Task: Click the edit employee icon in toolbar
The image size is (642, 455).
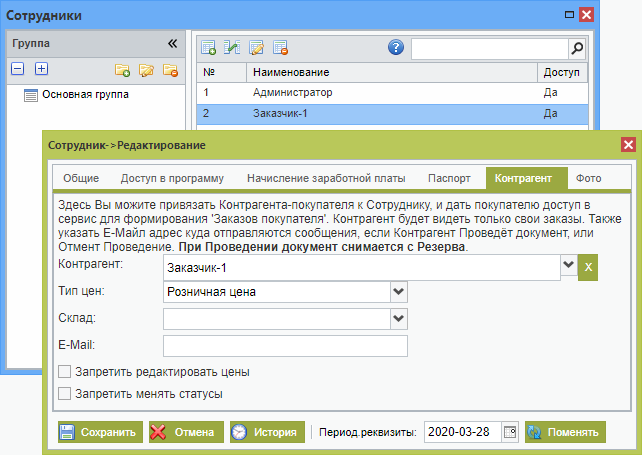Action: (257, 48)
